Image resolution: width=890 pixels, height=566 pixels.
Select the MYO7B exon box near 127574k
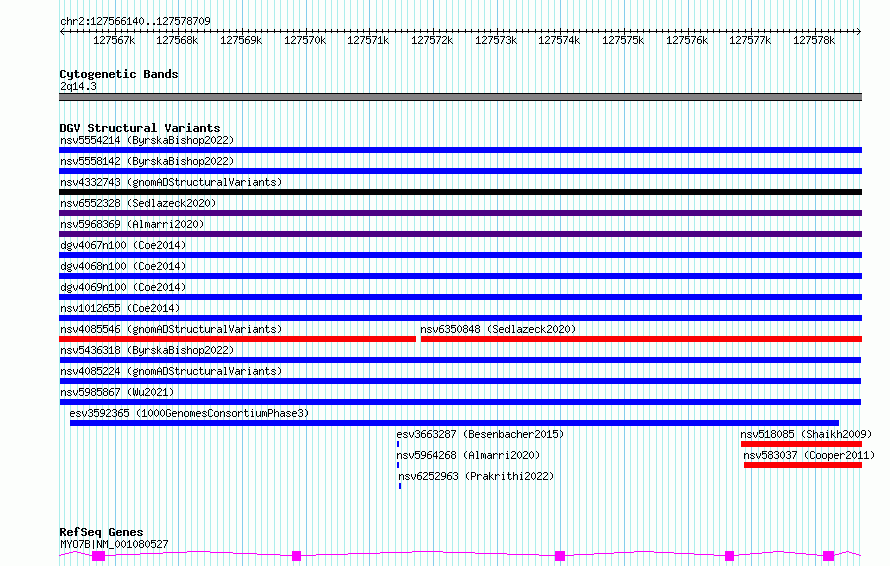coord(560,556)
